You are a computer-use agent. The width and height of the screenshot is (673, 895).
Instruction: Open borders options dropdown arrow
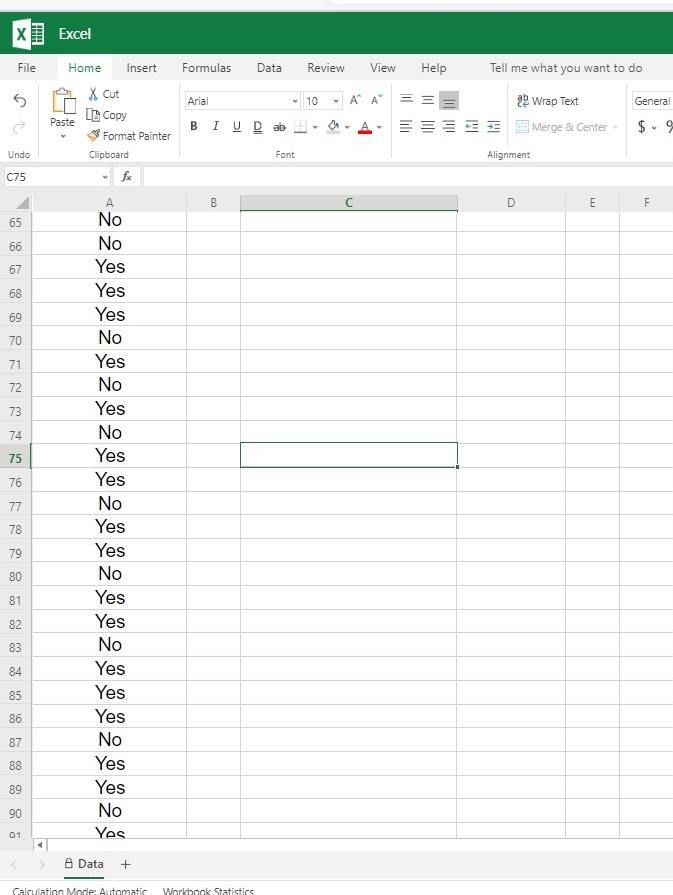click(x=315, y=127)
